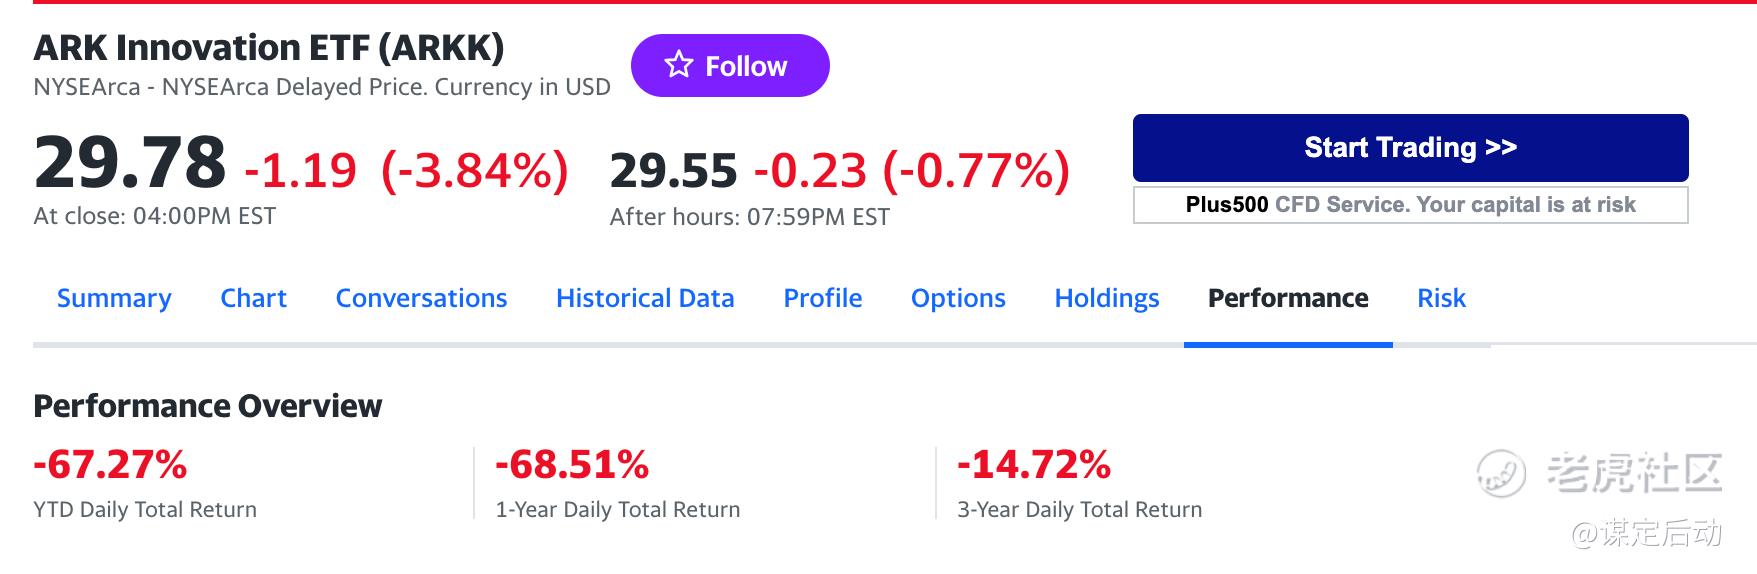This screenshot has height=574, width=1757.
Task: Click the star icon on the Follow button
Action: [679, 66]
